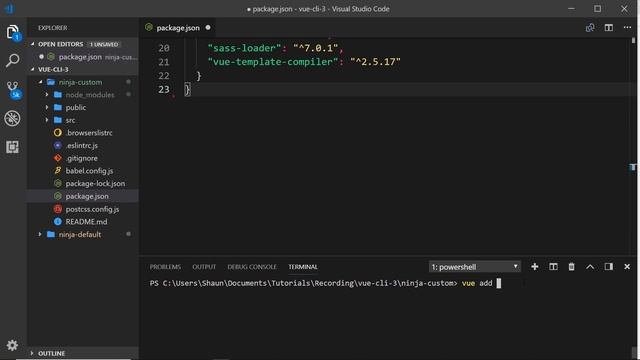
Task: Close the terminal panel
Action: pos(627,267)
